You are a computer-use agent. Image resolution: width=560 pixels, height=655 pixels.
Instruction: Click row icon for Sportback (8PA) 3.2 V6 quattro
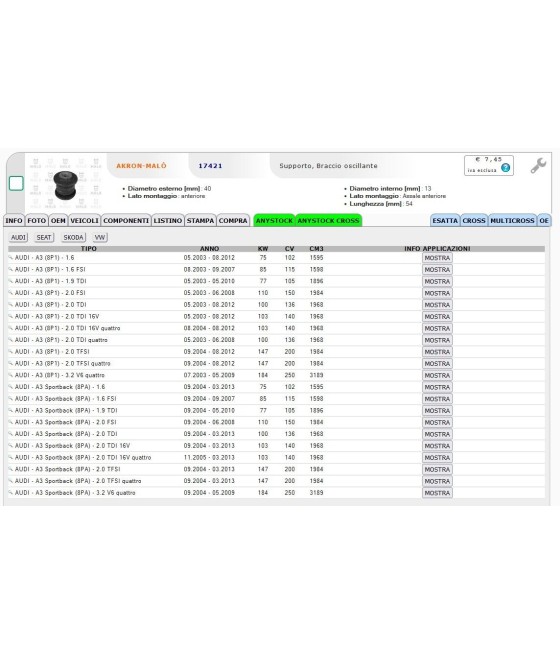[x=10, y=493]
